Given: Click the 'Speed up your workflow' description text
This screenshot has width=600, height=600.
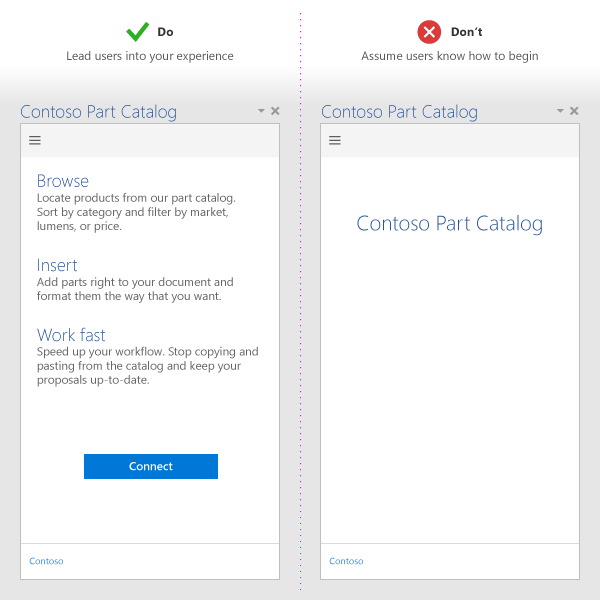Looking at the screenshot, I should [x=147, y=366].
